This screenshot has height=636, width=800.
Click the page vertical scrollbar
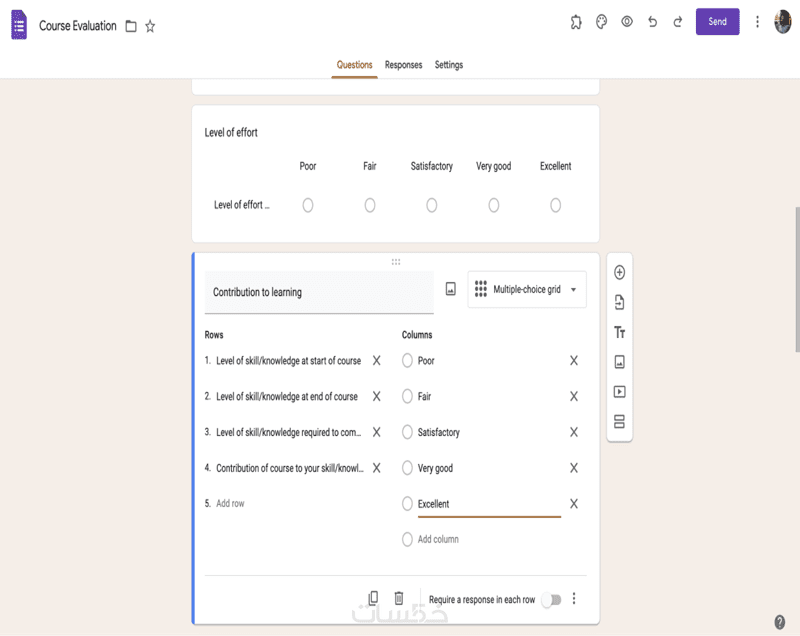(x=797, y=279)
